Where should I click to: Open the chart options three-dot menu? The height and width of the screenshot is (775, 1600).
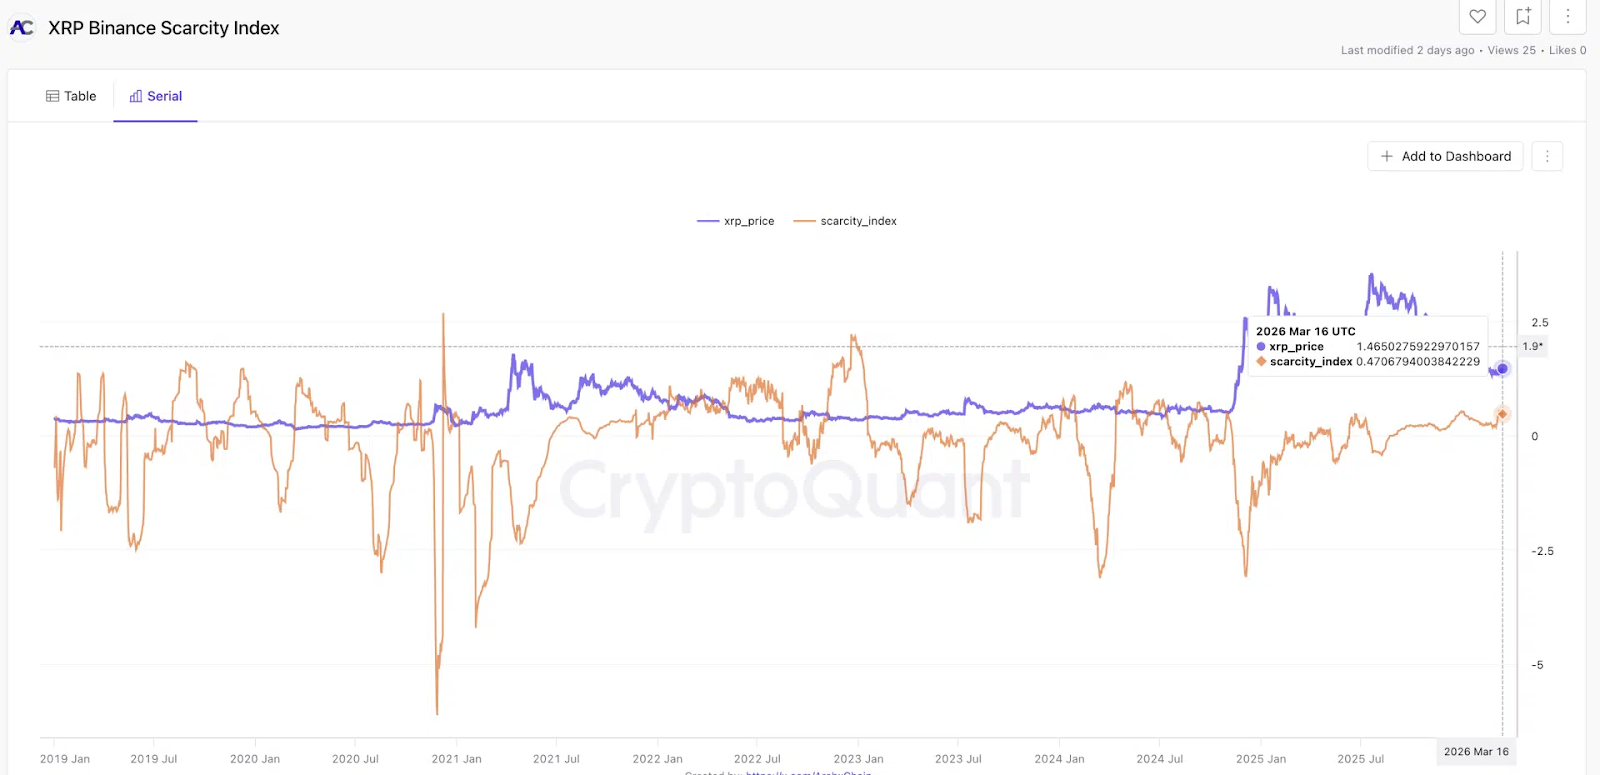(x=1546, y=156)
